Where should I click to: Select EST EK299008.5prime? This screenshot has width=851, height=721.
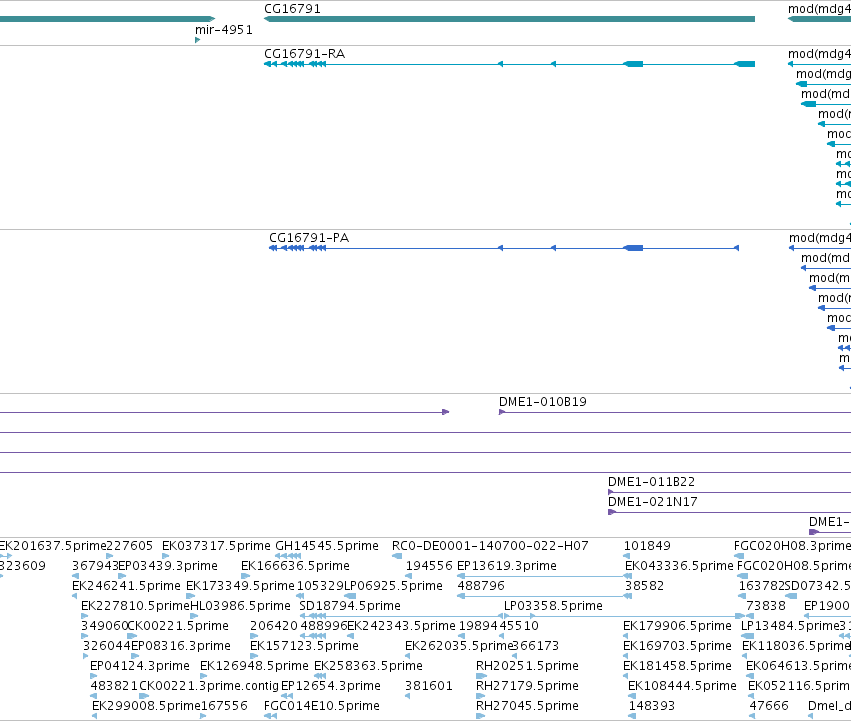pos(146,706)
